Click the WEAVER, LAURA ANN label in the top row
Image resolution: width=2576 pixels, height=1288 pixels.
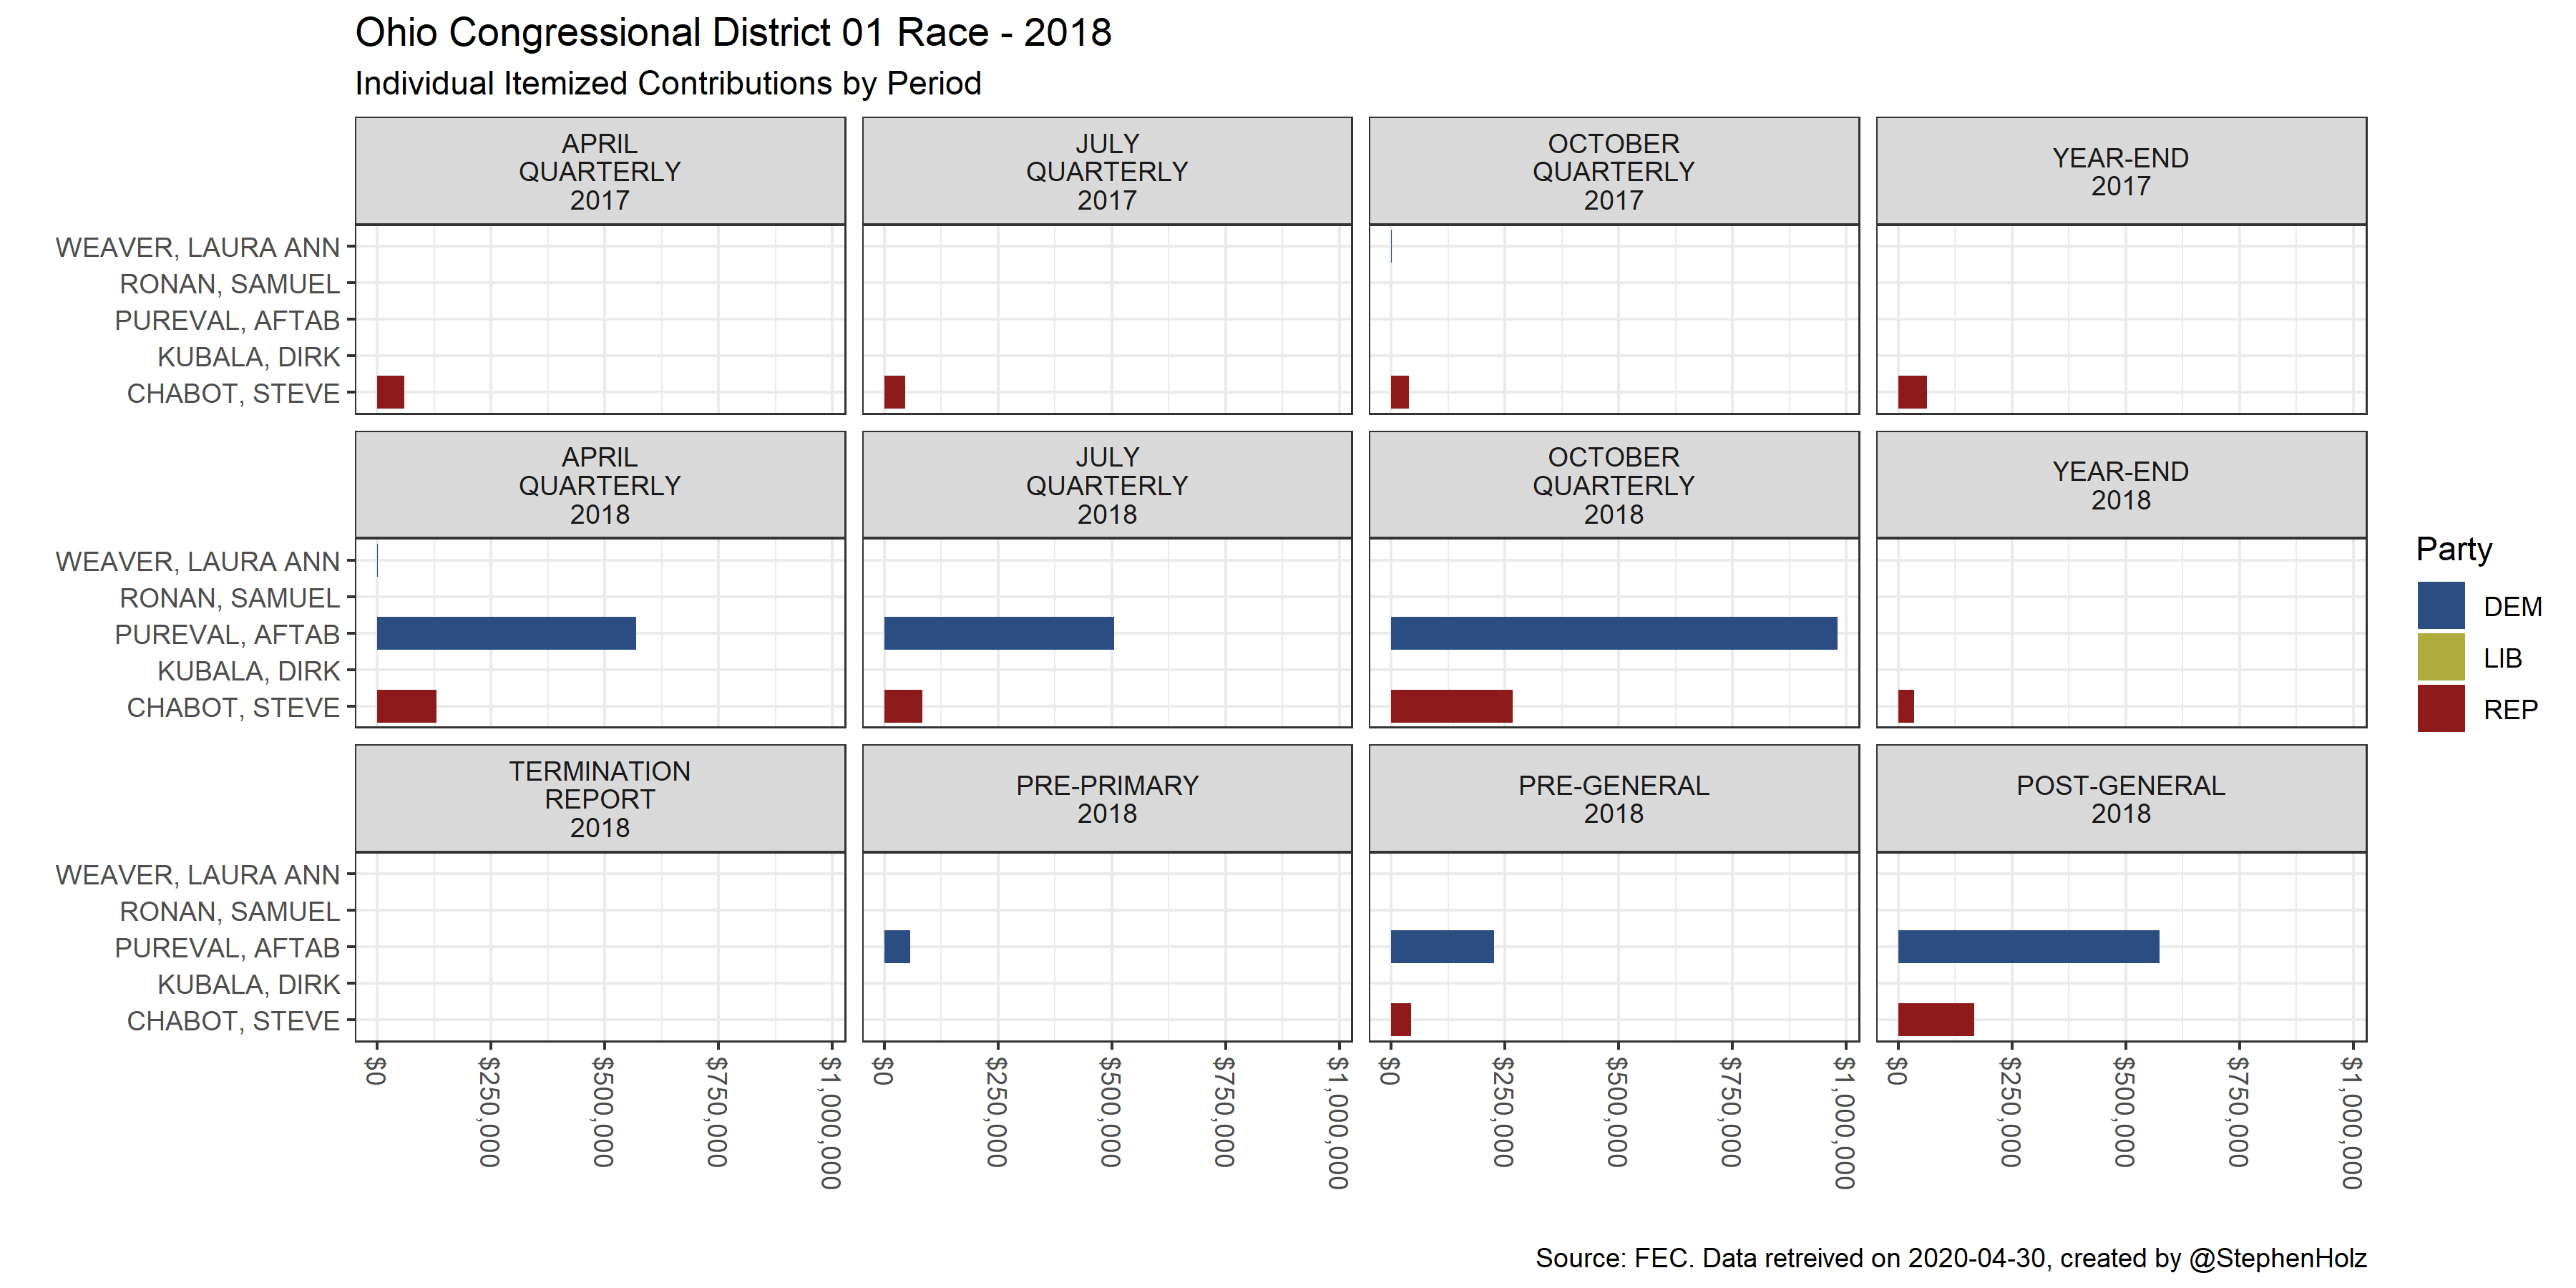point(198,247)
